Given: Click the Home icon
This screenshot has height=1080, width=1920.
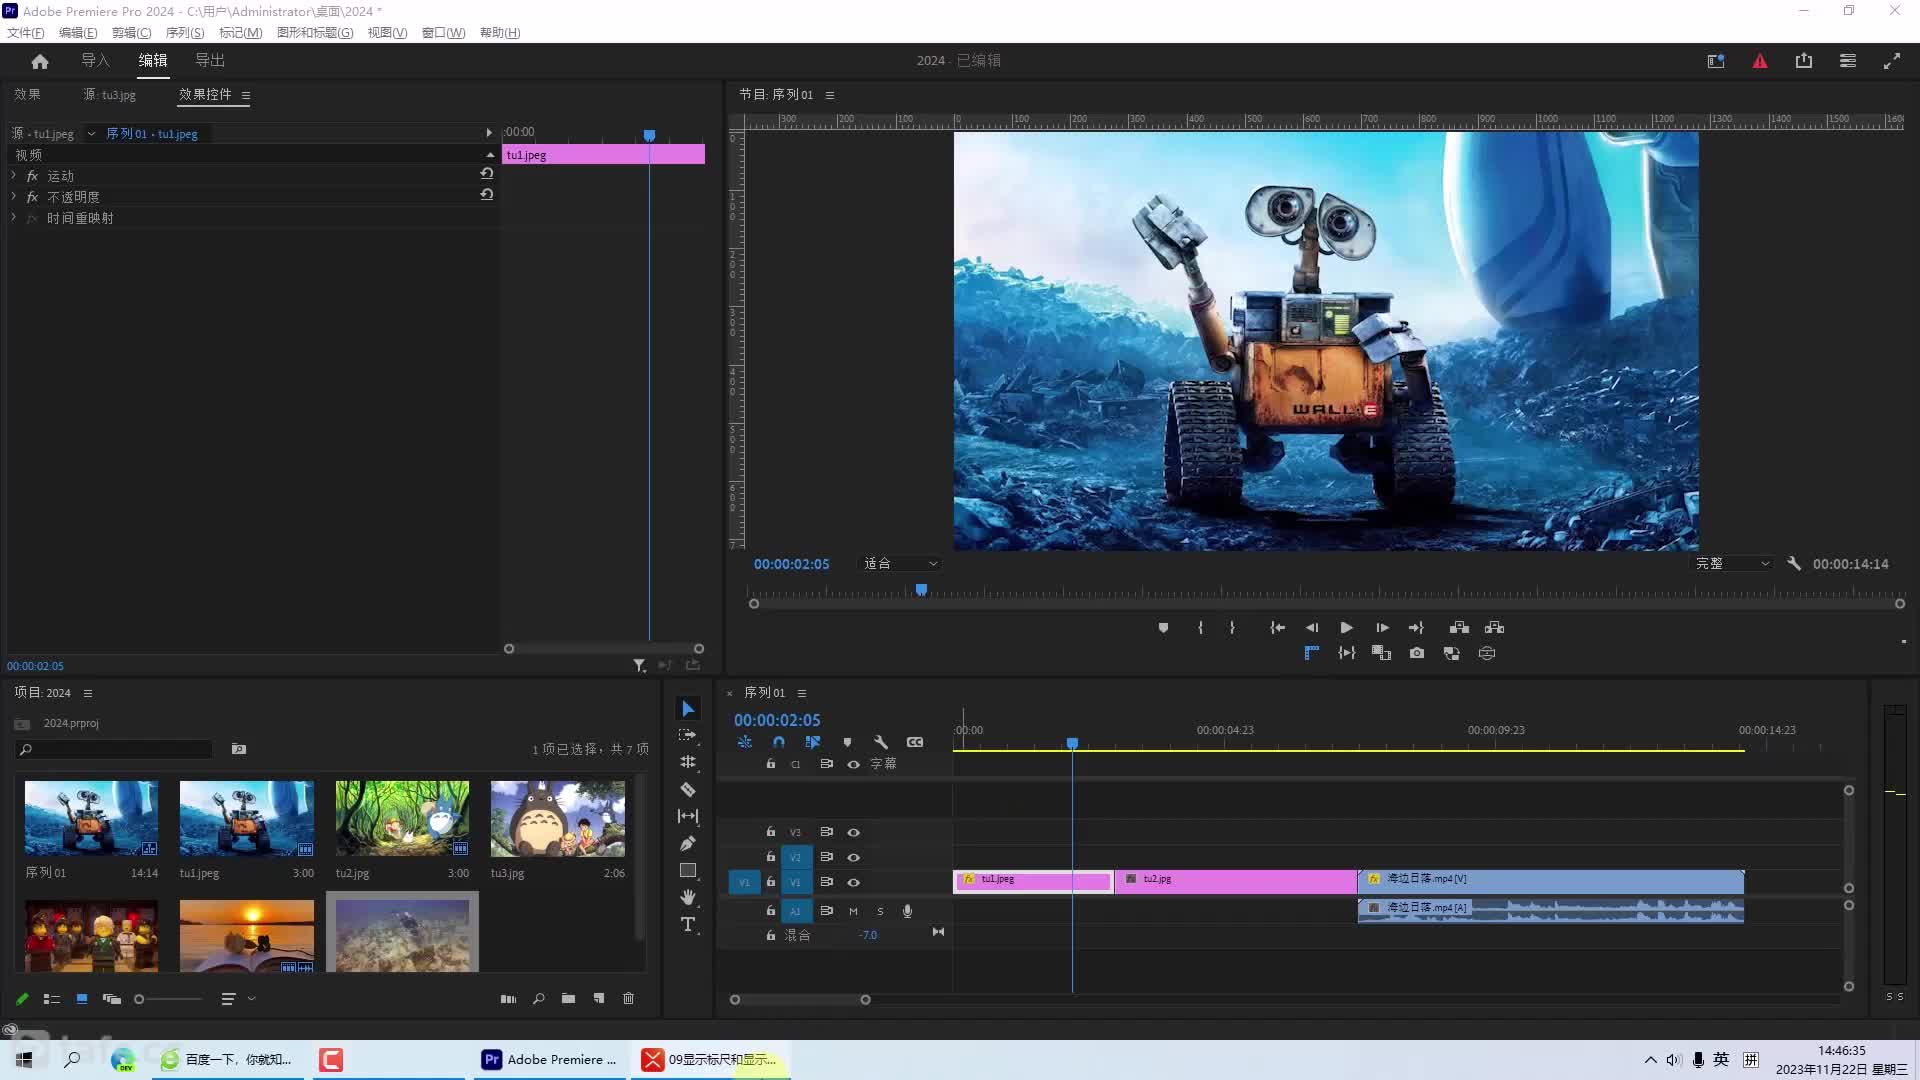Looking at the screenshot, I should click(40, 61).
